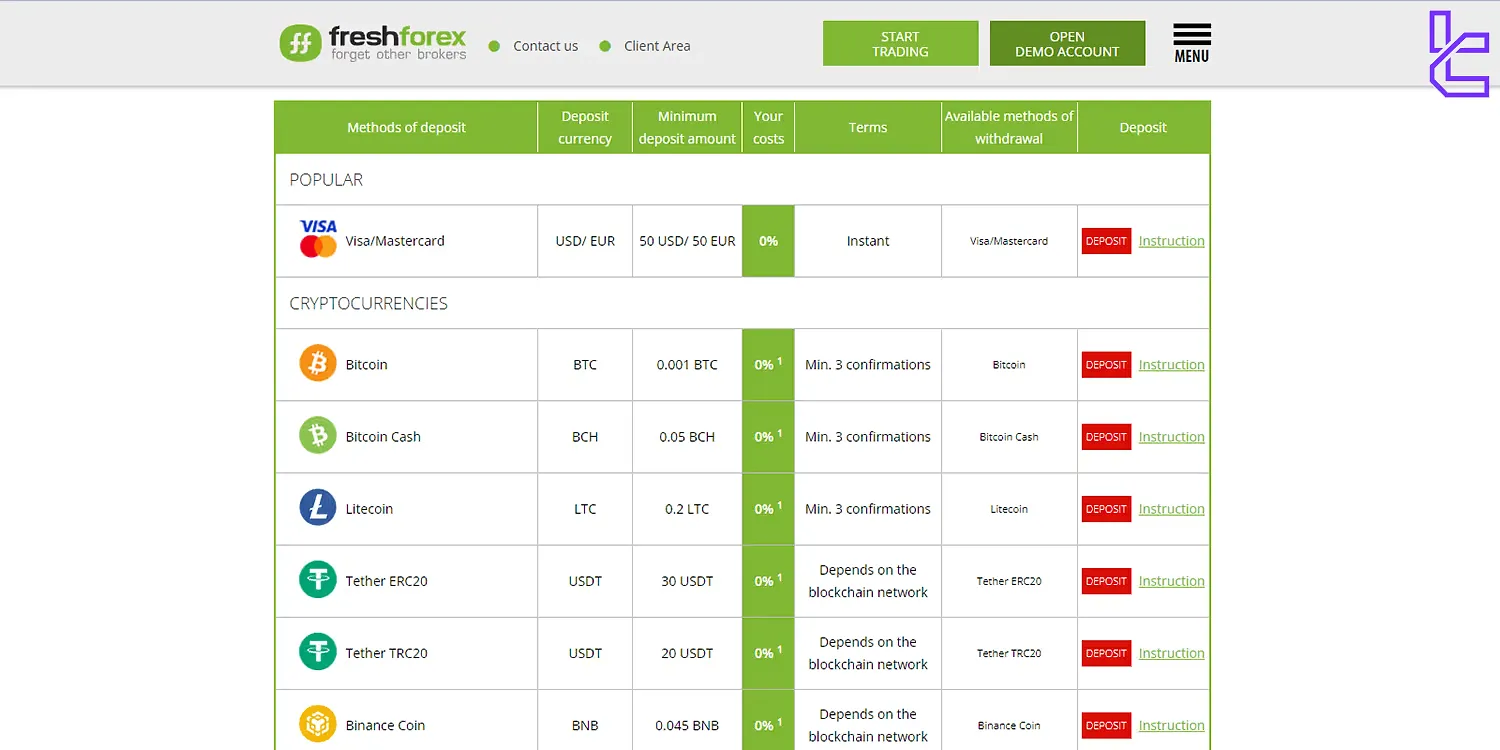
Task: Click the OPEN DEMO ACCOUNT button
Action: (x=1067, y=44)
